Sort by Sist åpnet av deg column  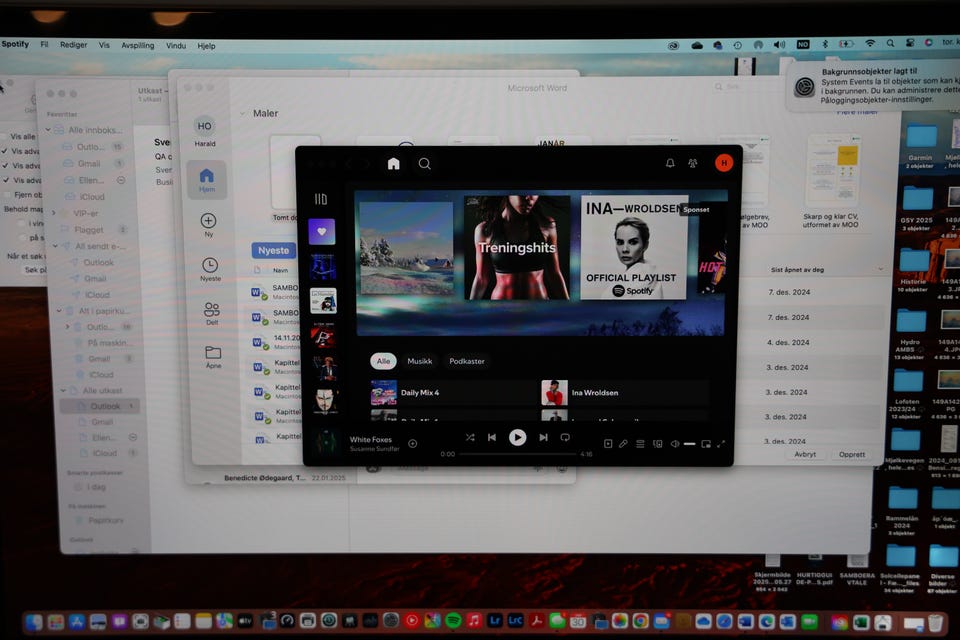pyautogui.click(x=797, y=269)
